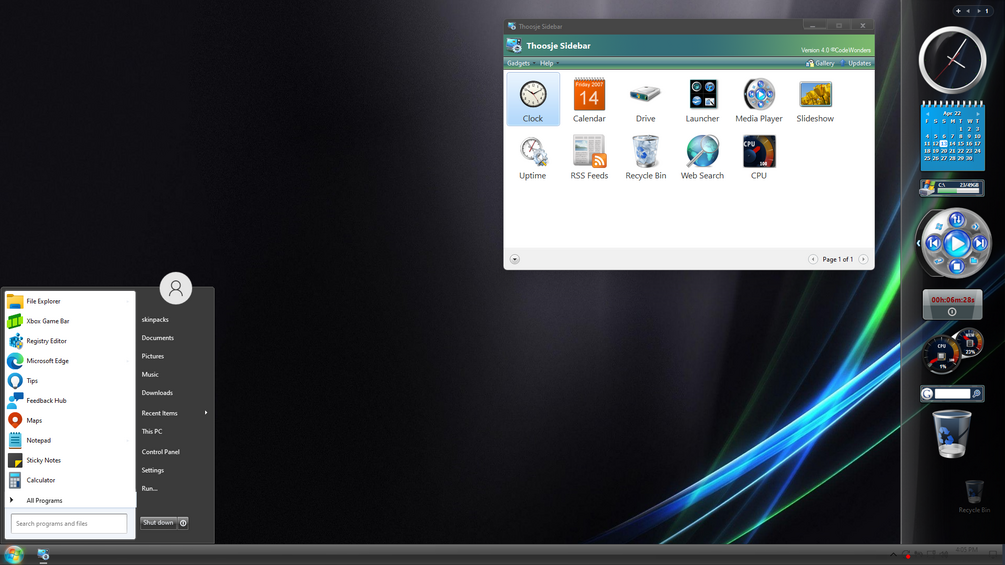The image size is (1005, 565).
Task: Click the analog clock gadget on sidebar
Action: click(952, 60)
